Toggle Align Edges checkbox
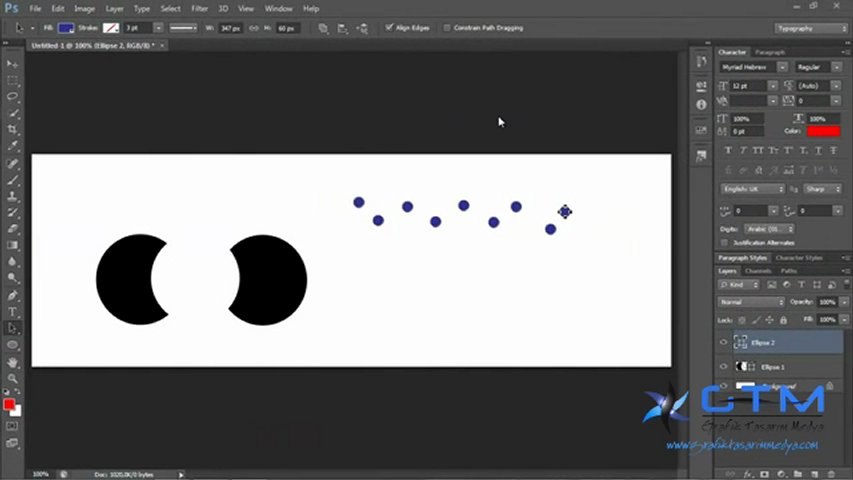This screenshot has height=480, width=853. pos(389,27)
